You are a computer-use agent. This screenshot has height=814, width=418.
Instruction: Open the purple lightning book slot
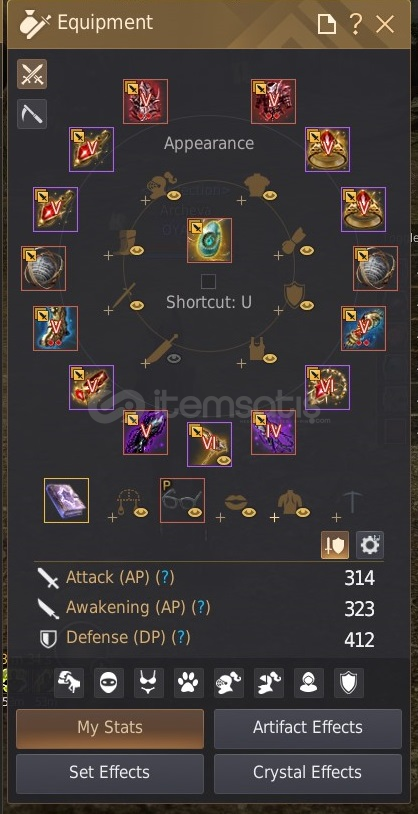coord(66,500)
